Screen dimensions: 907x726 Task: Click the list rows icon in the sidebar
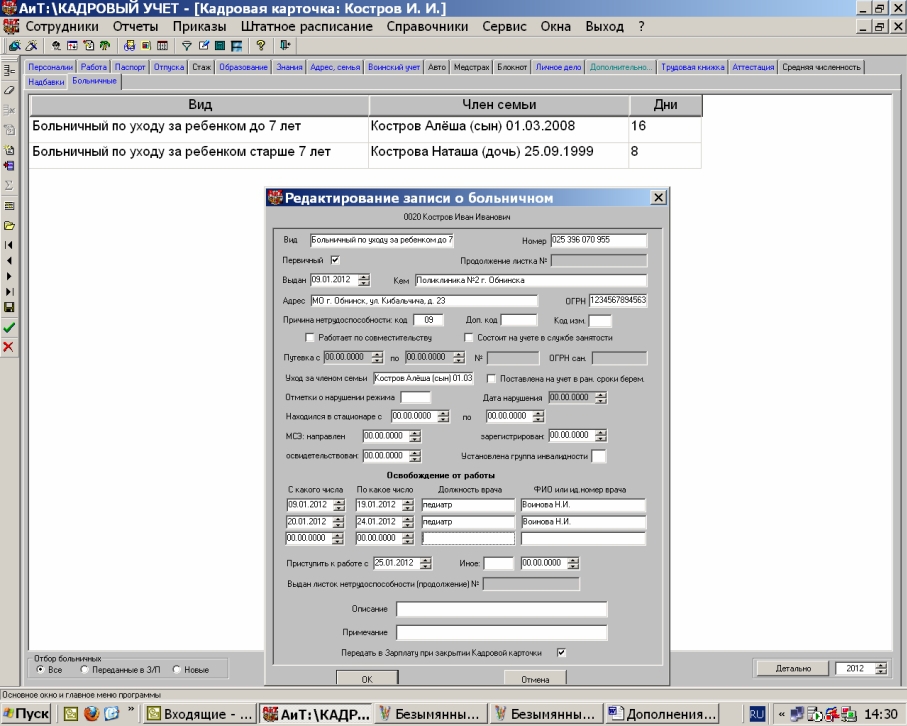(9, 206)
